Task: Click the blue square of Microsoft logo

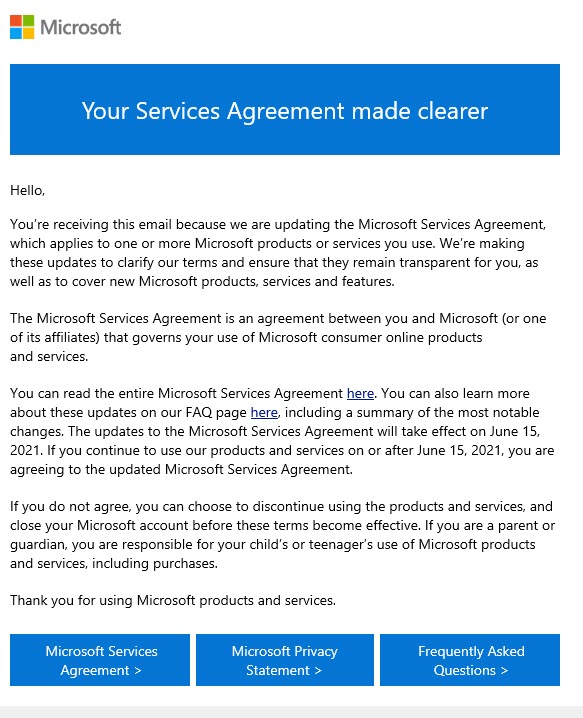Action: pos(16,33)
